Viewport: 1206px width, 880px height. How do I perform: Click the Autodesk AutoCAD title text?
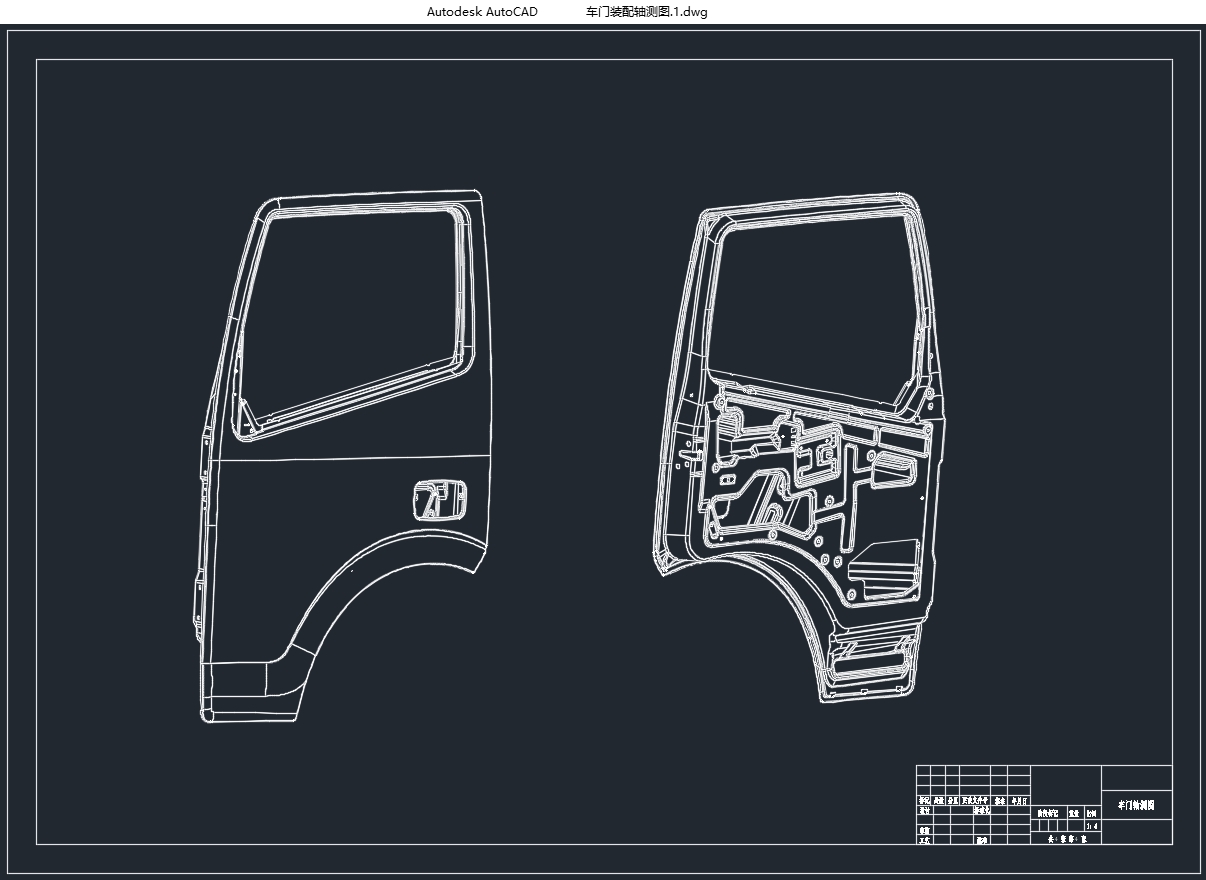click(482, 12)
